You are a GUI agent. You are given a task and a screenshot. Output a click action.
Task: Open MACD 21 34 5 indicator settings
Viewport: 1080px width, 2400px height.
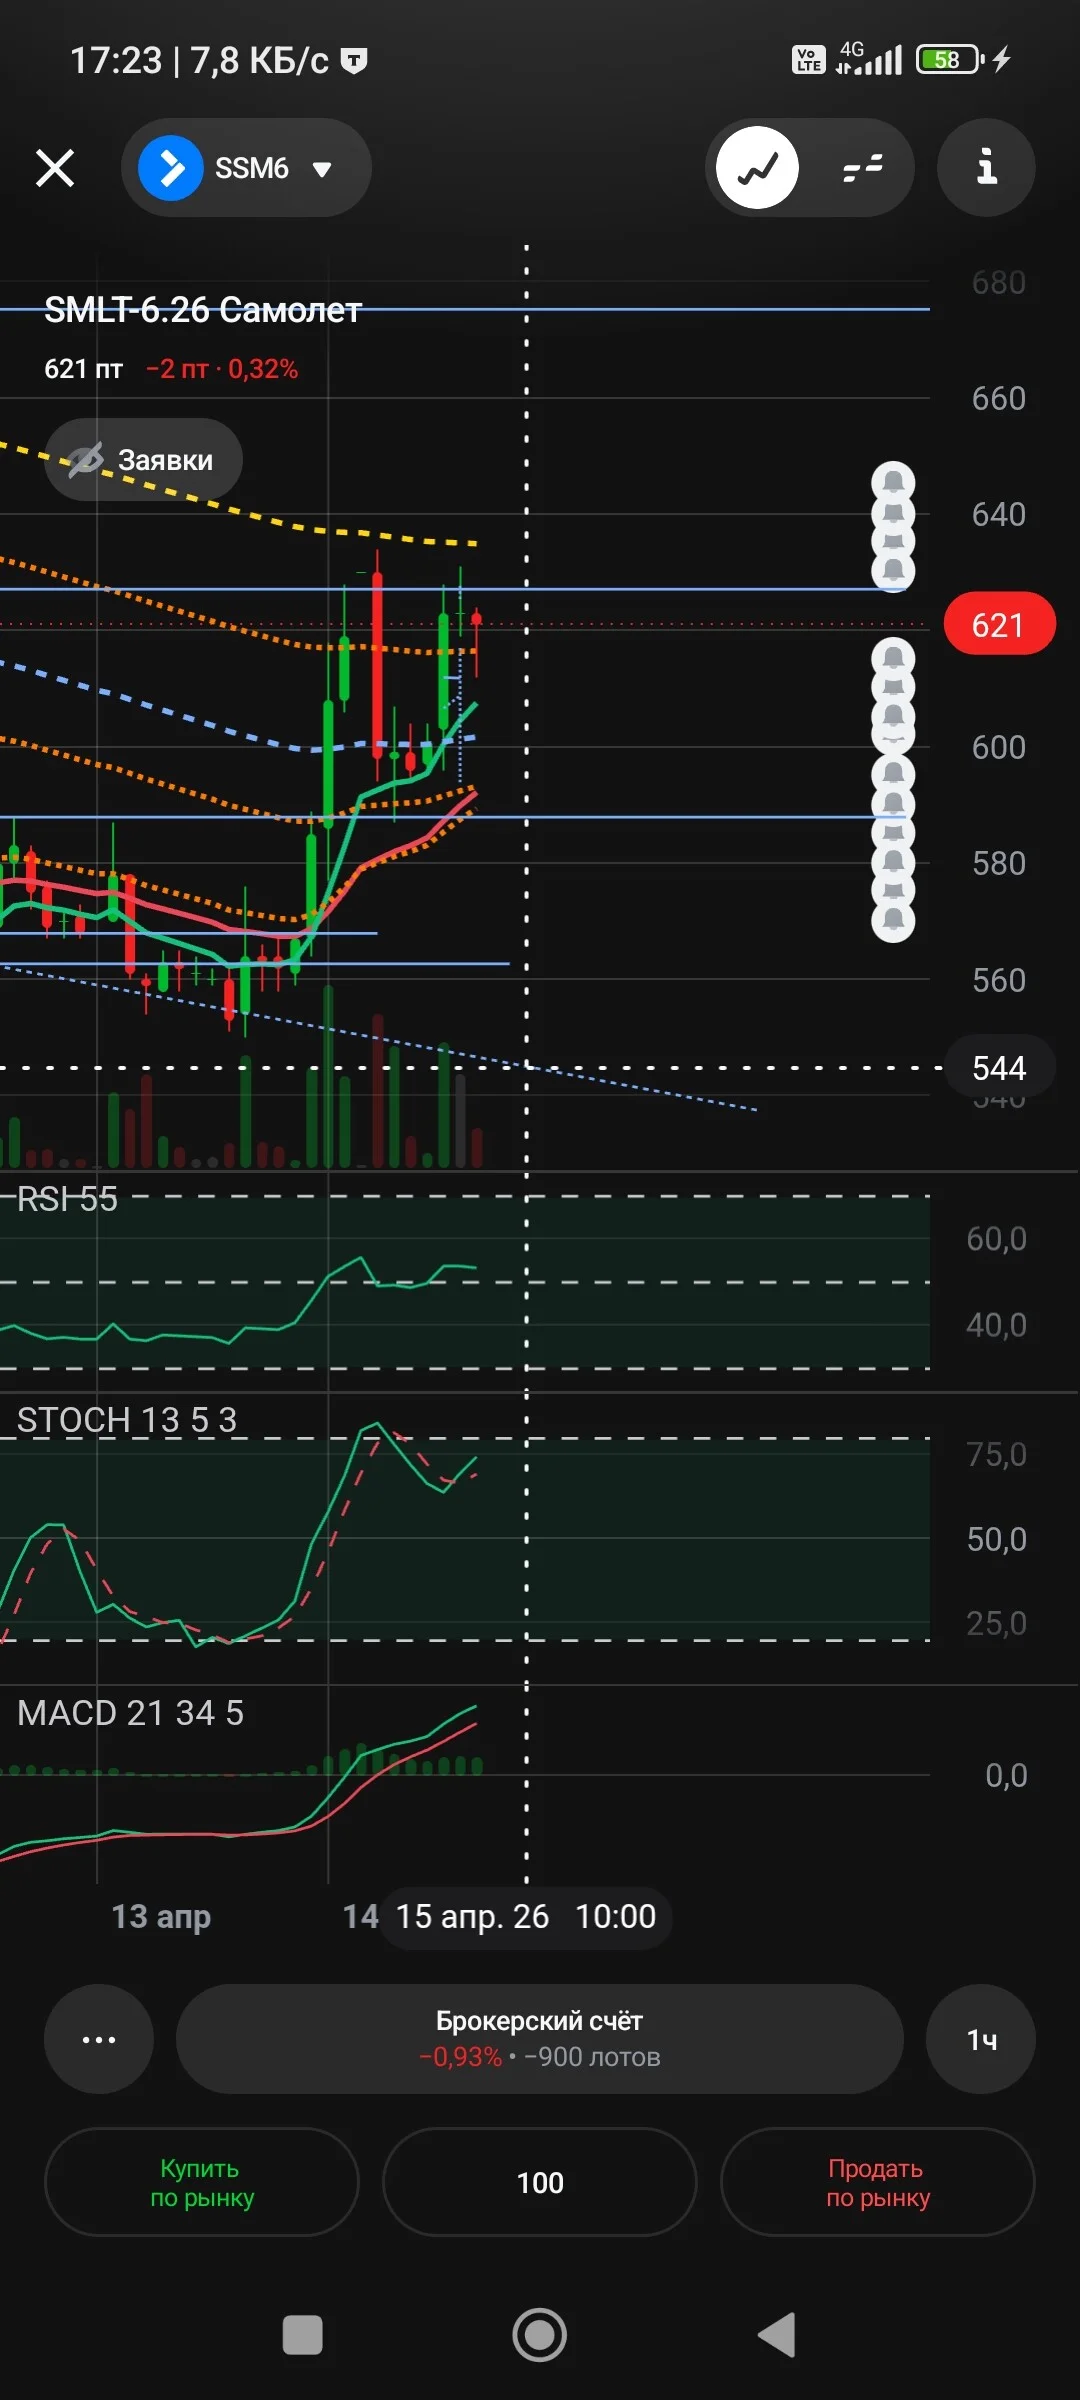[x=130, y=1713]
